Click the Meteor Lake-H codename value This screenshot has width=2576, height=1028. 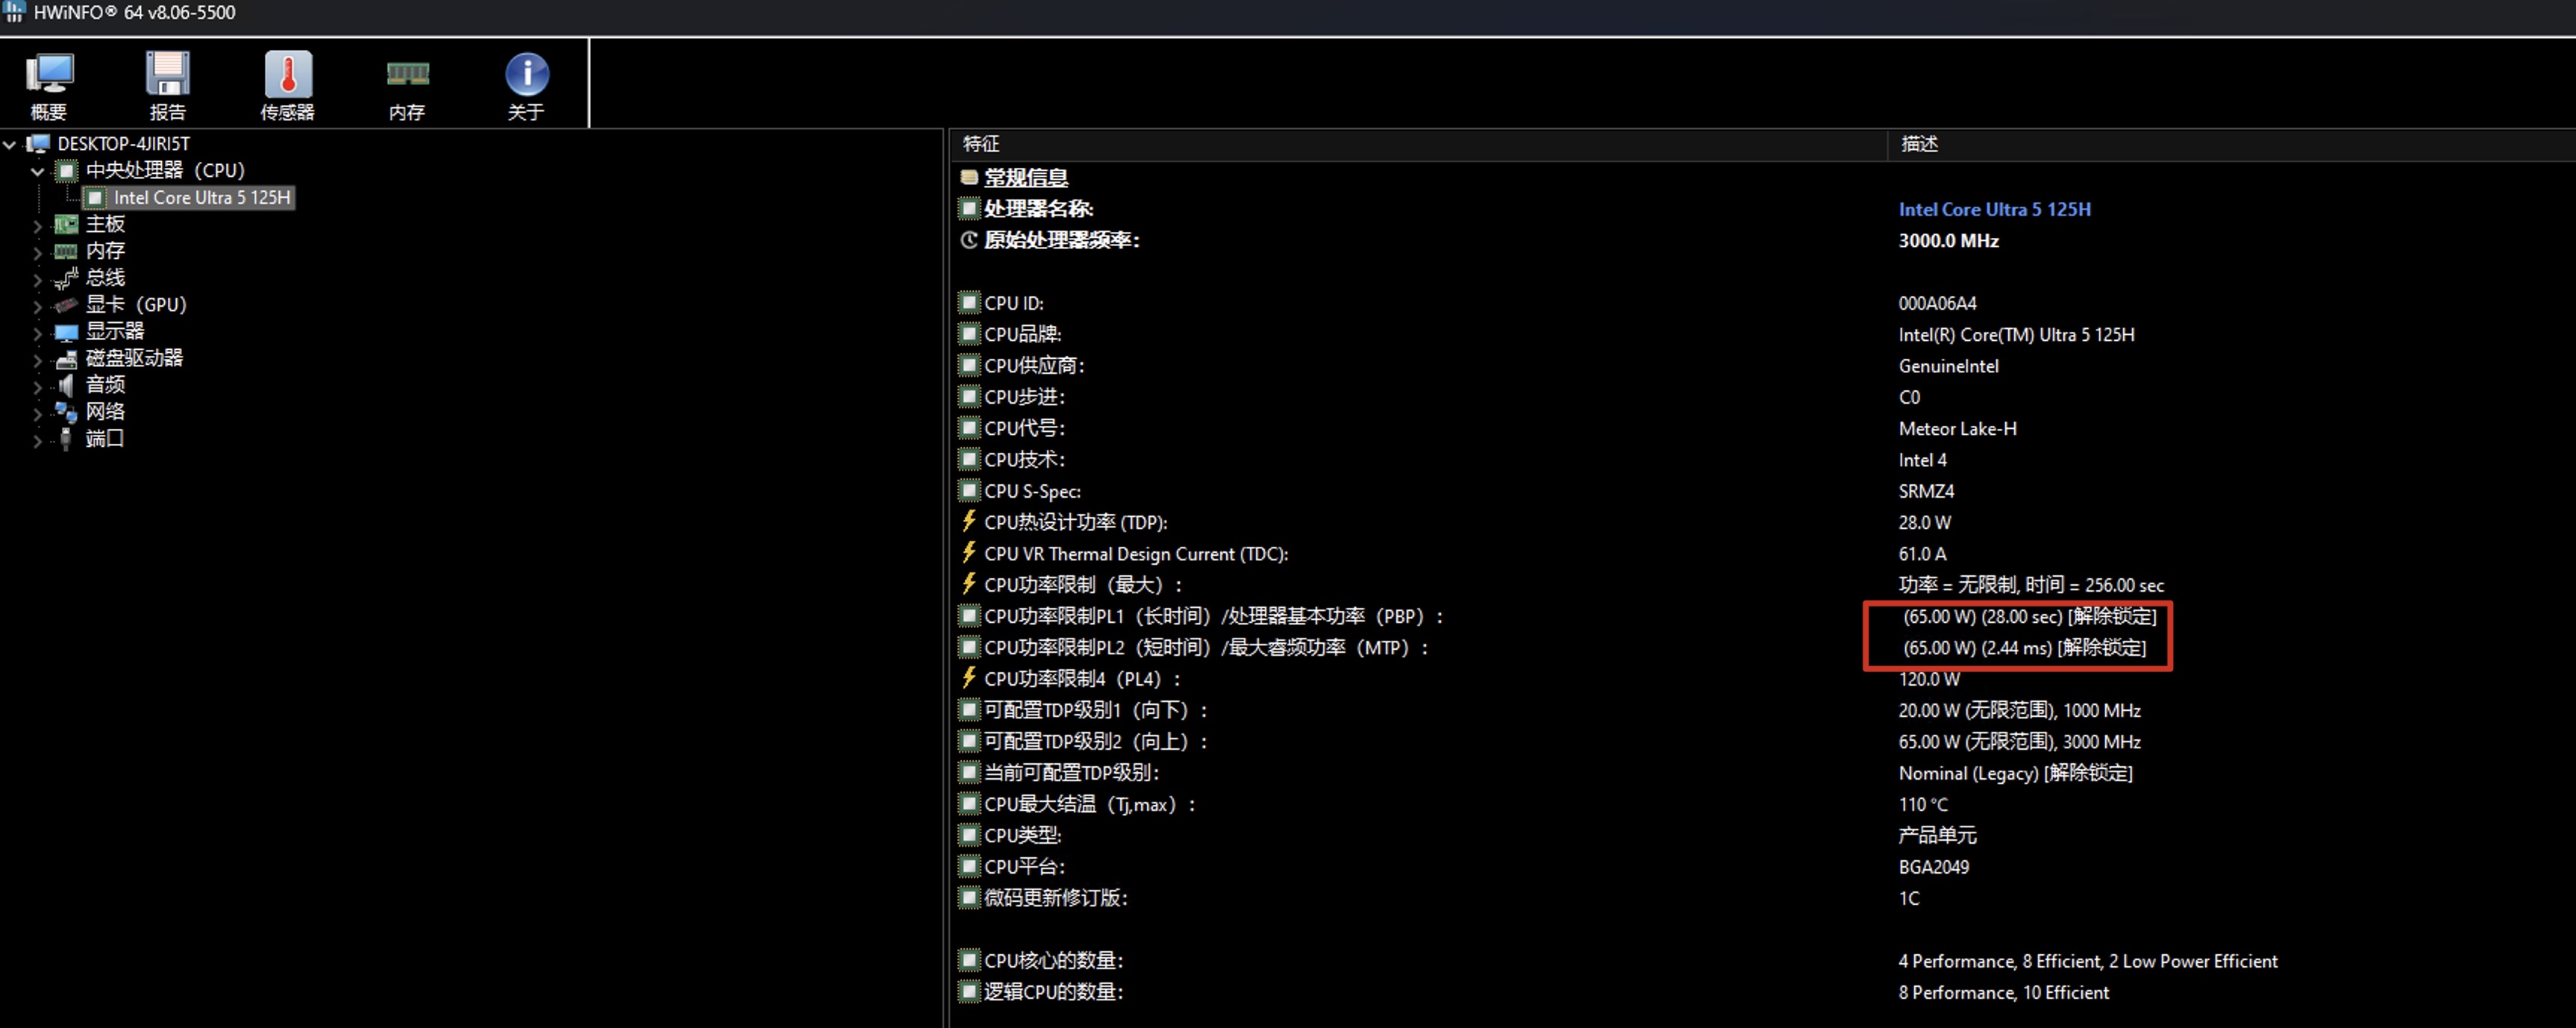point(1957,428)
